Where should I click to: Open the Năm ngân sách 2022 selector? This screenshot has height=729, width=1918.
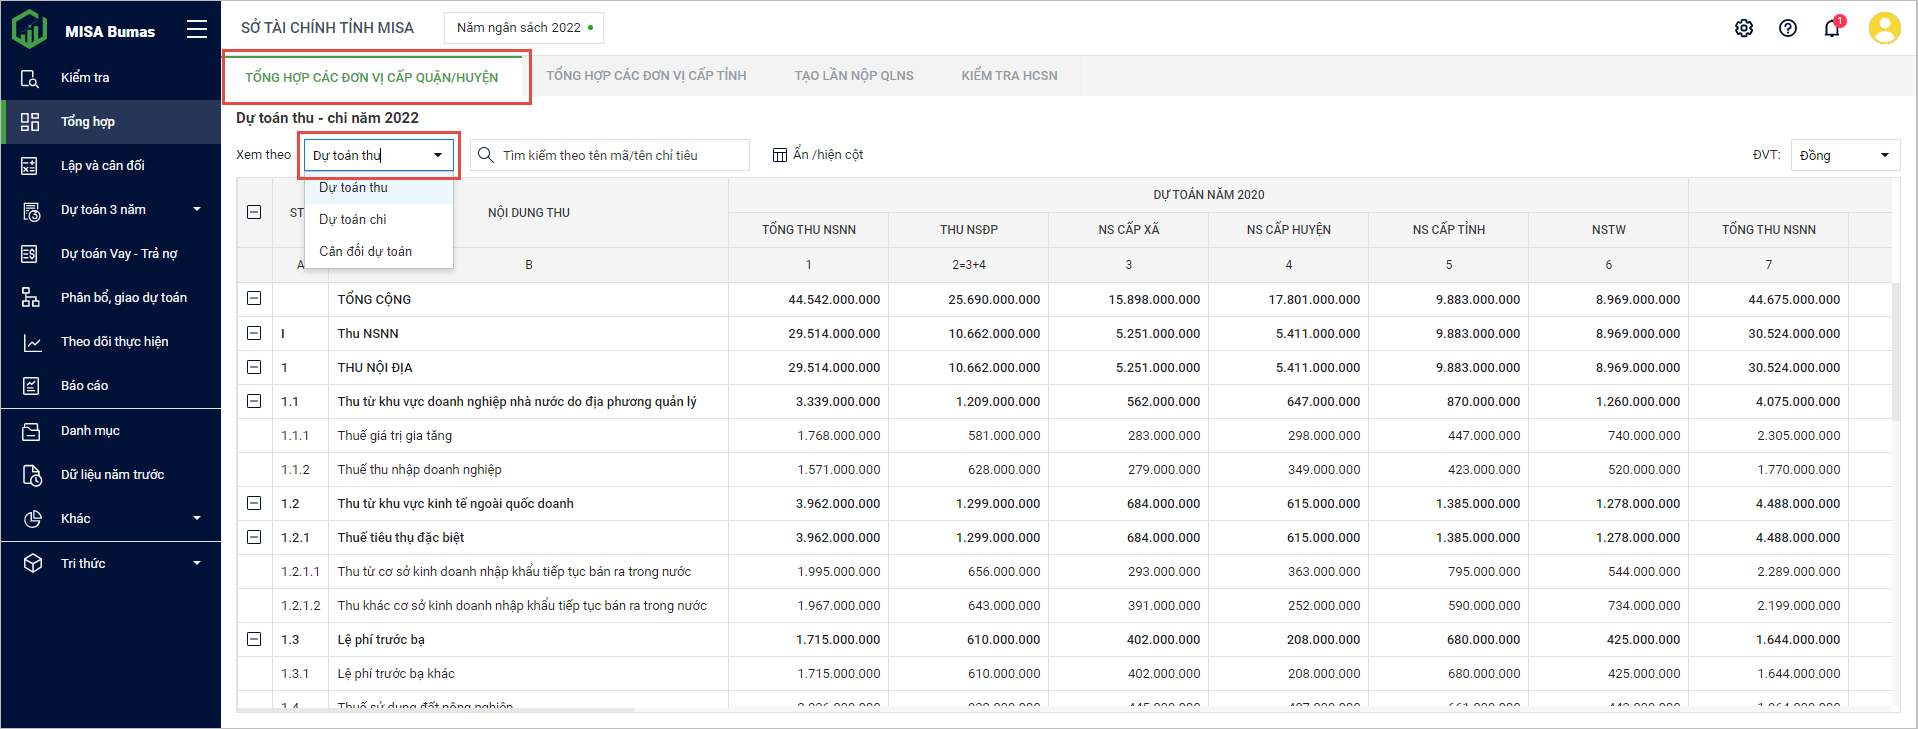click(x=524, y=28)
